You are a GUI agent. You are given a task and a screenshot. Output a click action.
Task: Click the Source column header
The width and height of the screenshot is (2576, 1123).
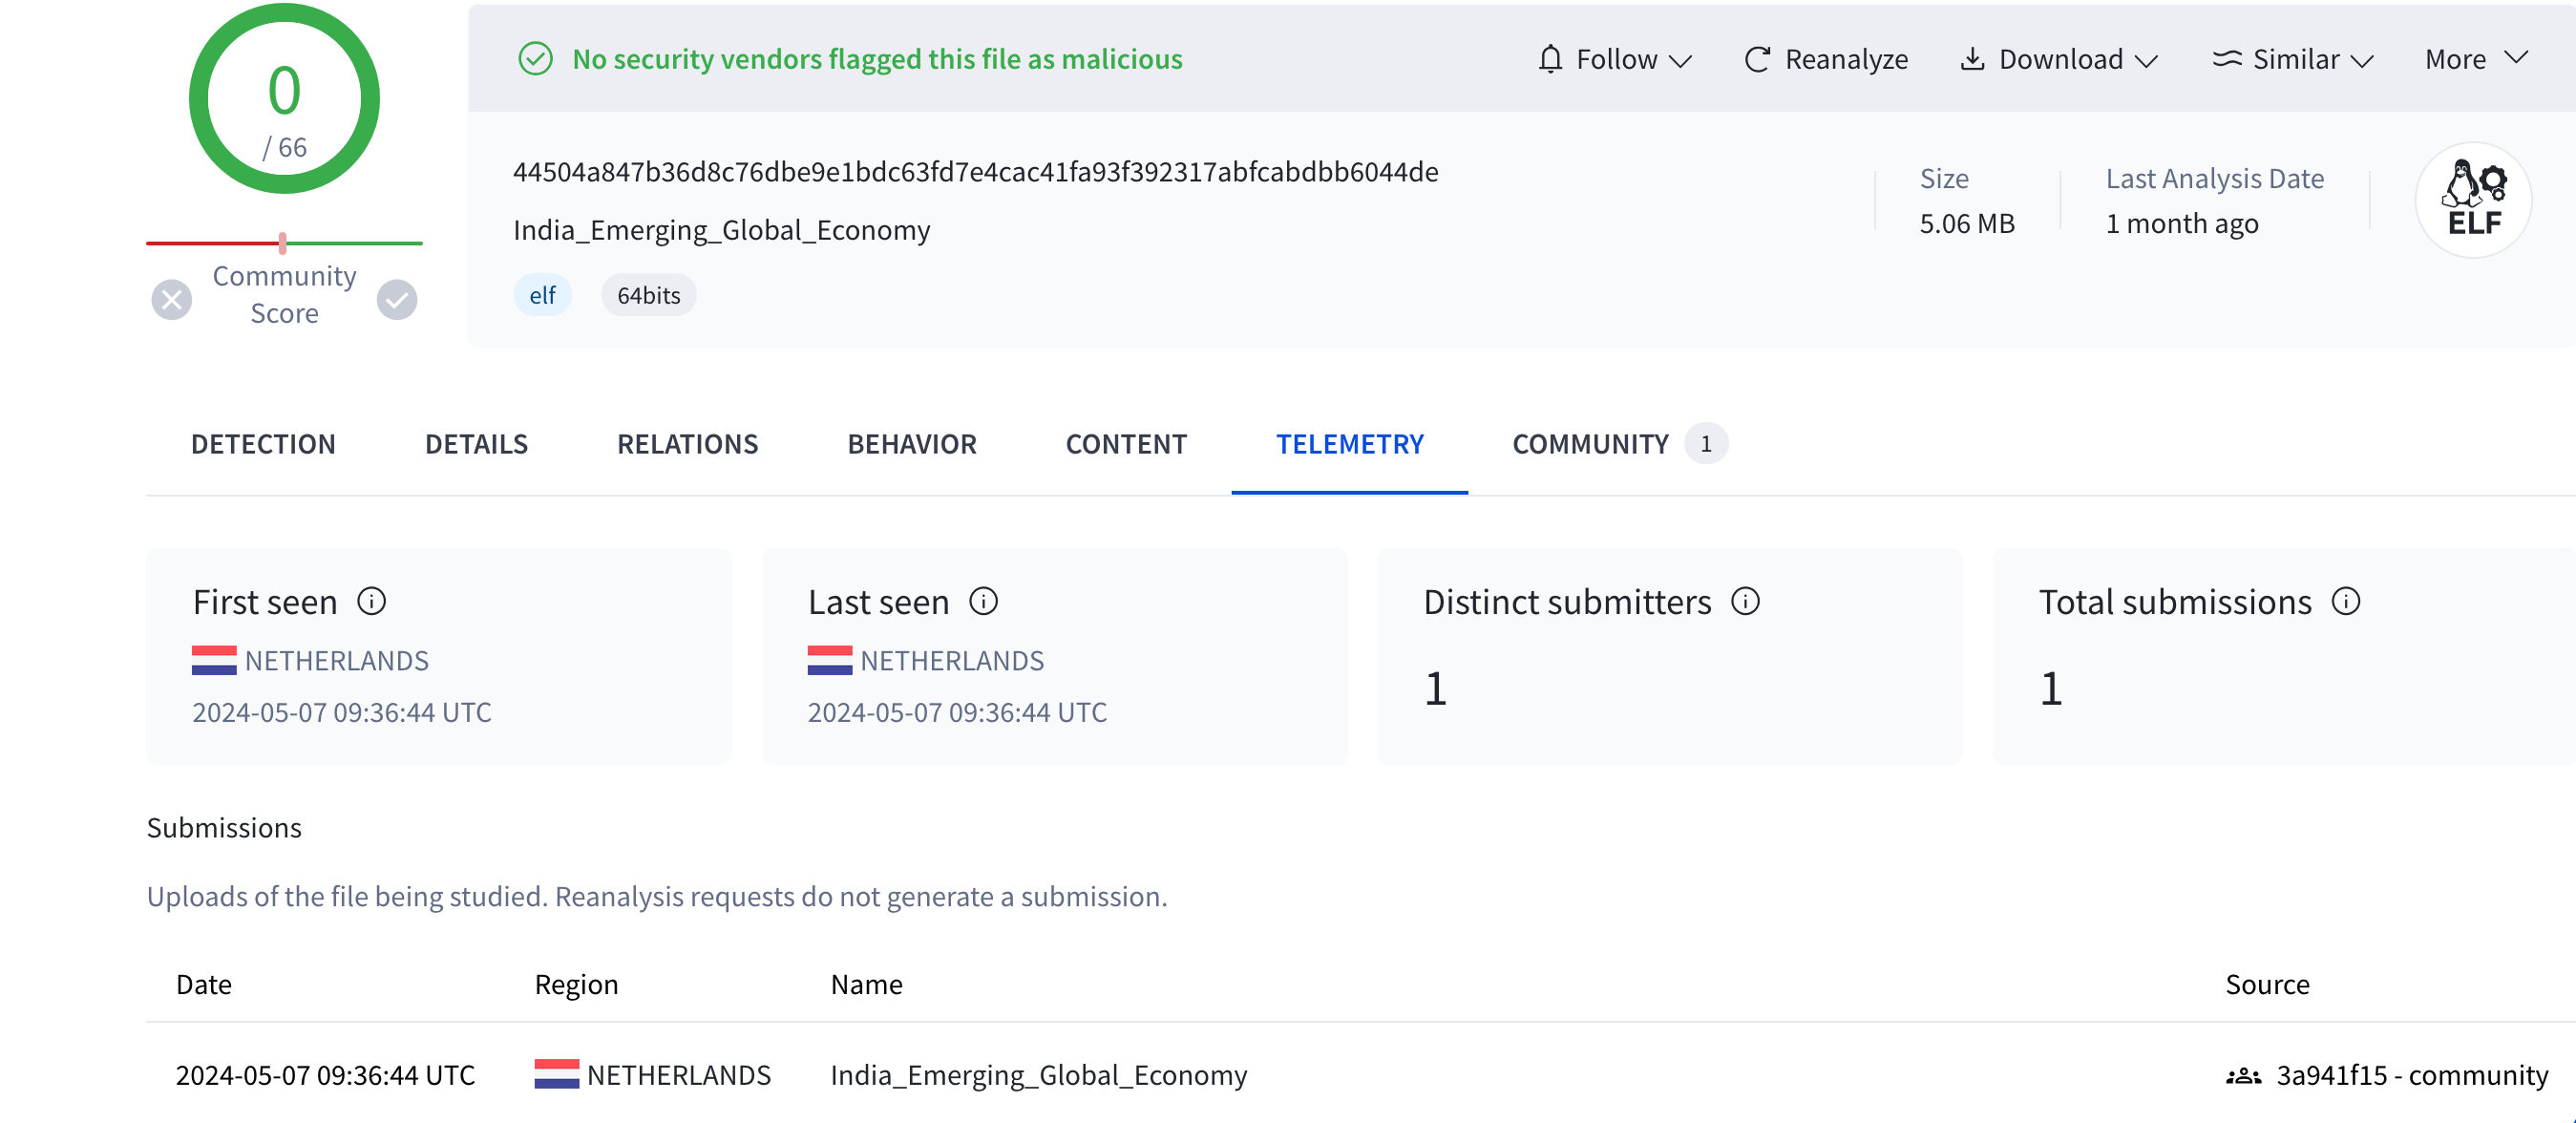click(2267, 984)
